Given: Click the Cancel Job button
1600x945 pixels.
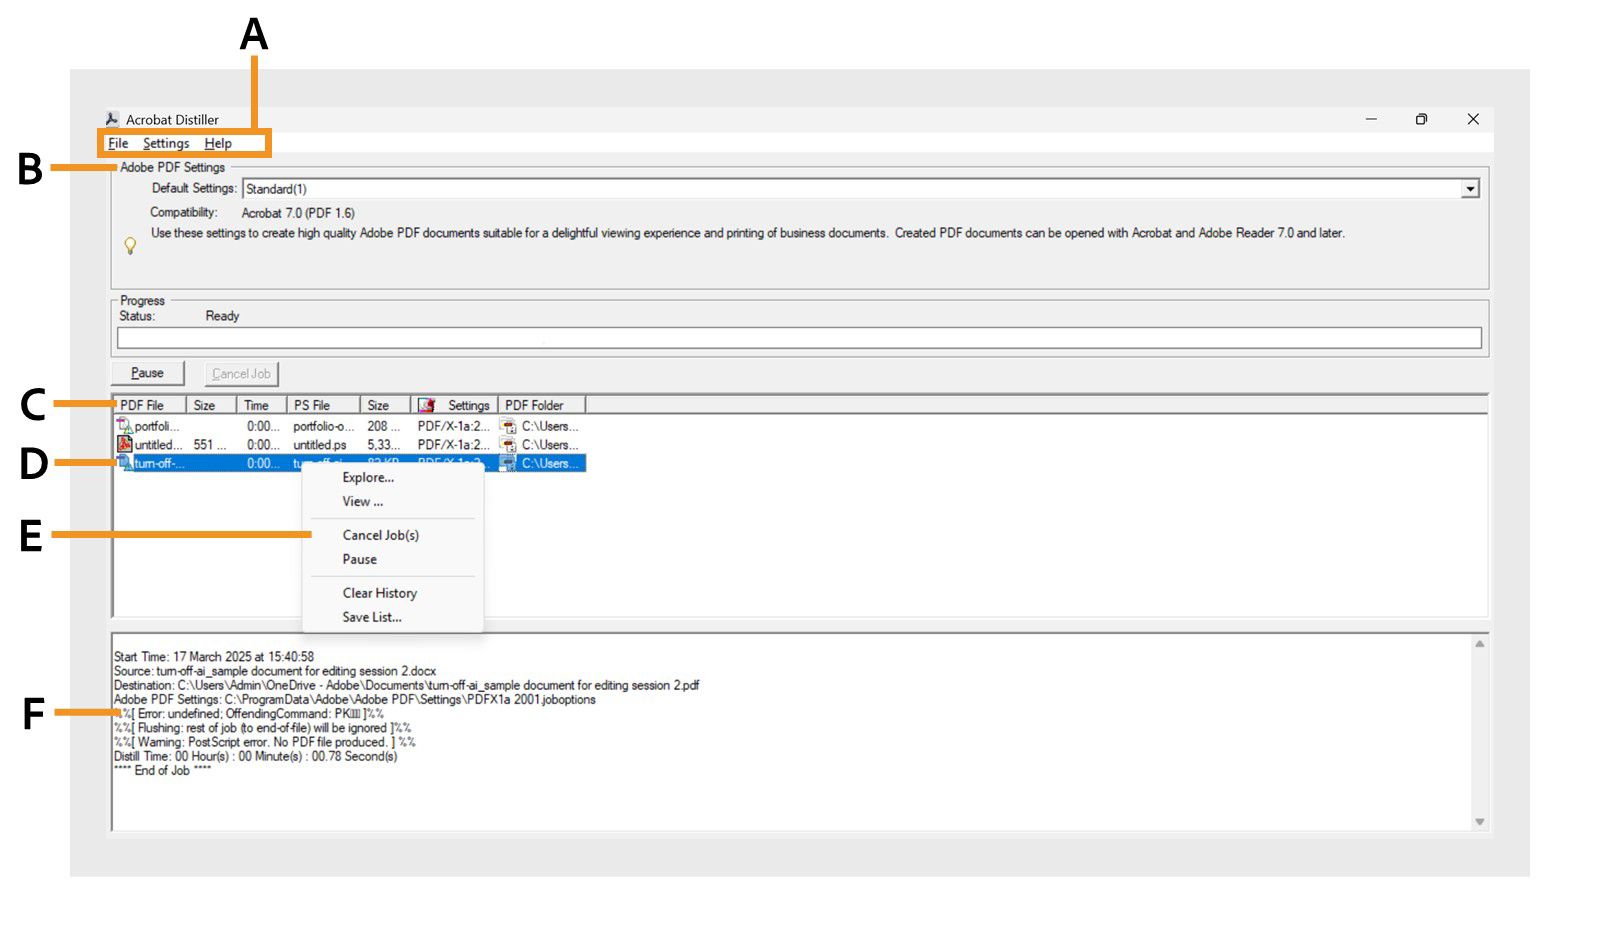Looking at the screenshot, I should 241,374.
